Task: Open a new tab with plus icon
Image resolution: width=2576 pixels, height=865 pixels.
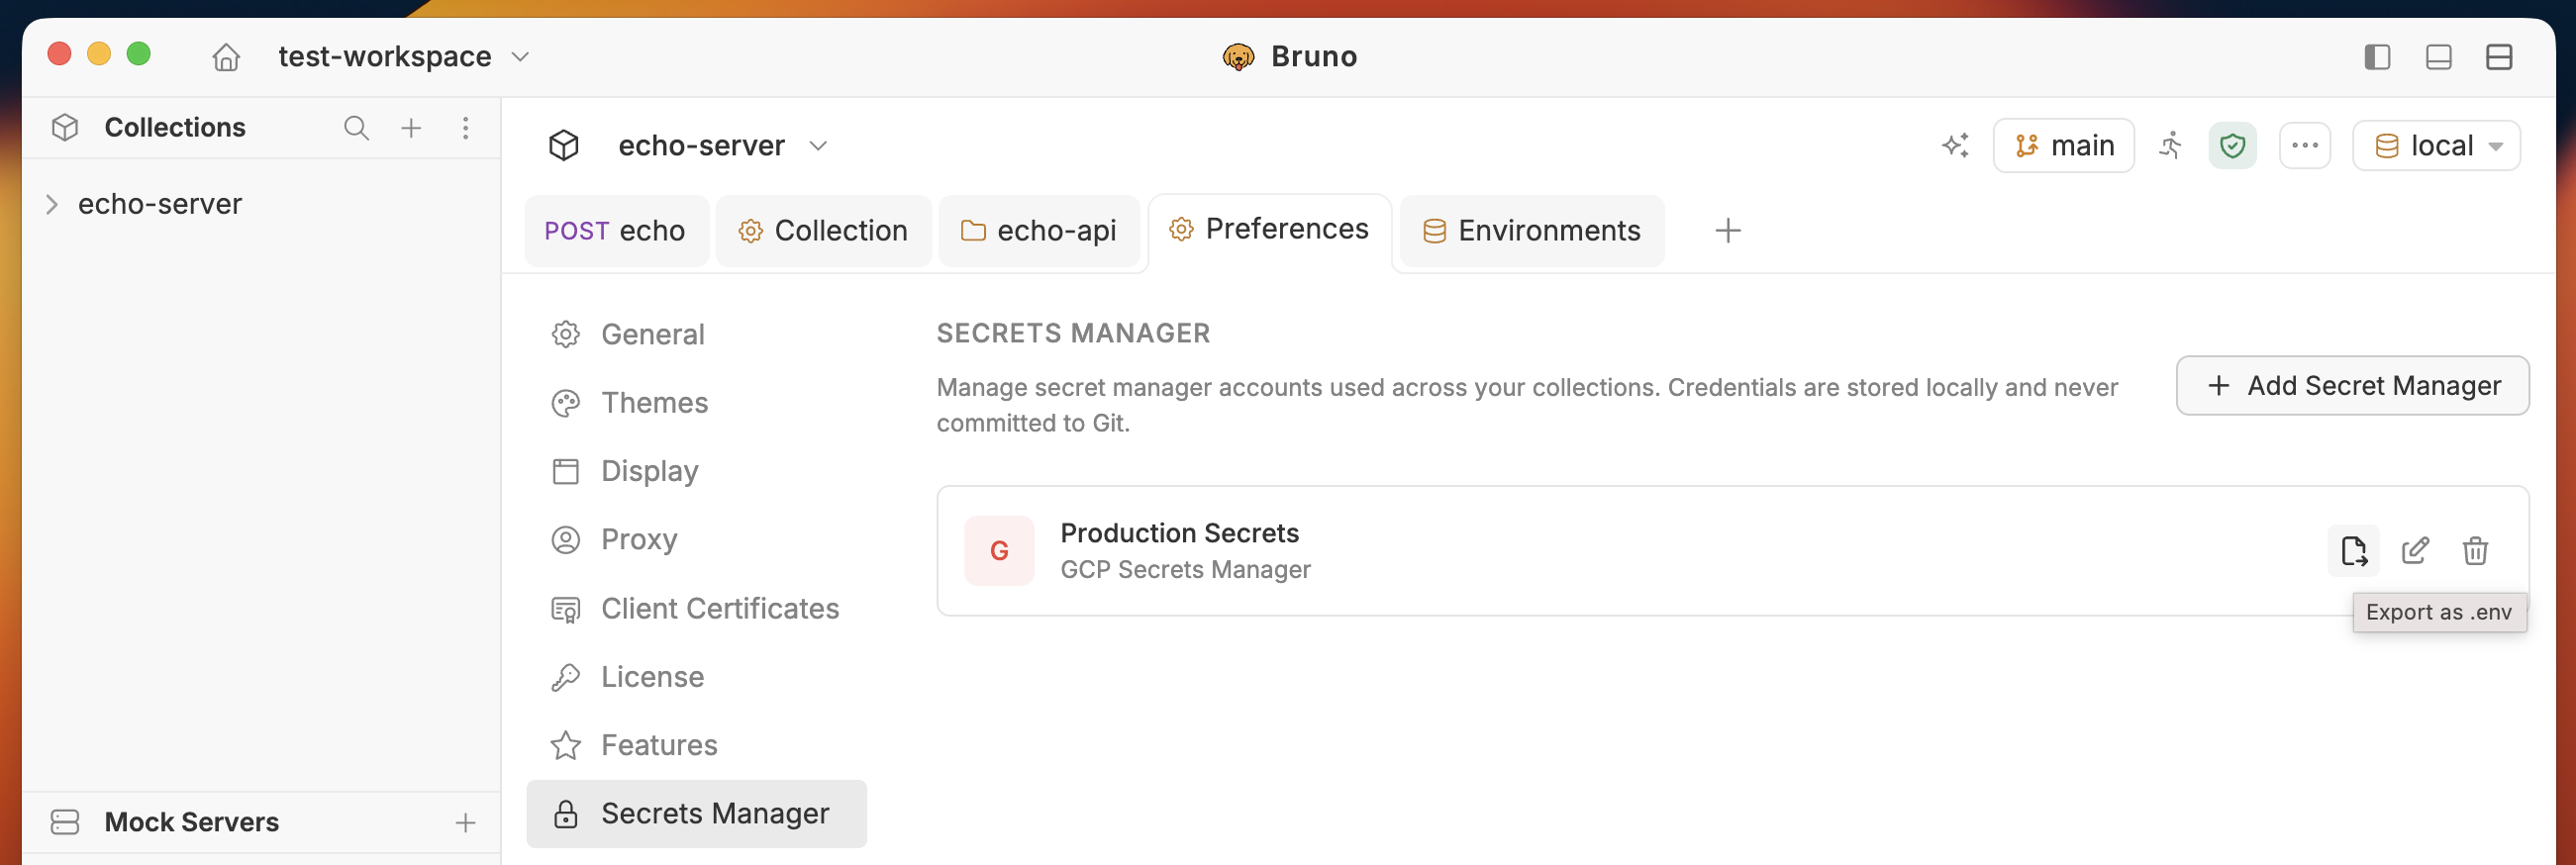Action: coord(1727,231)
